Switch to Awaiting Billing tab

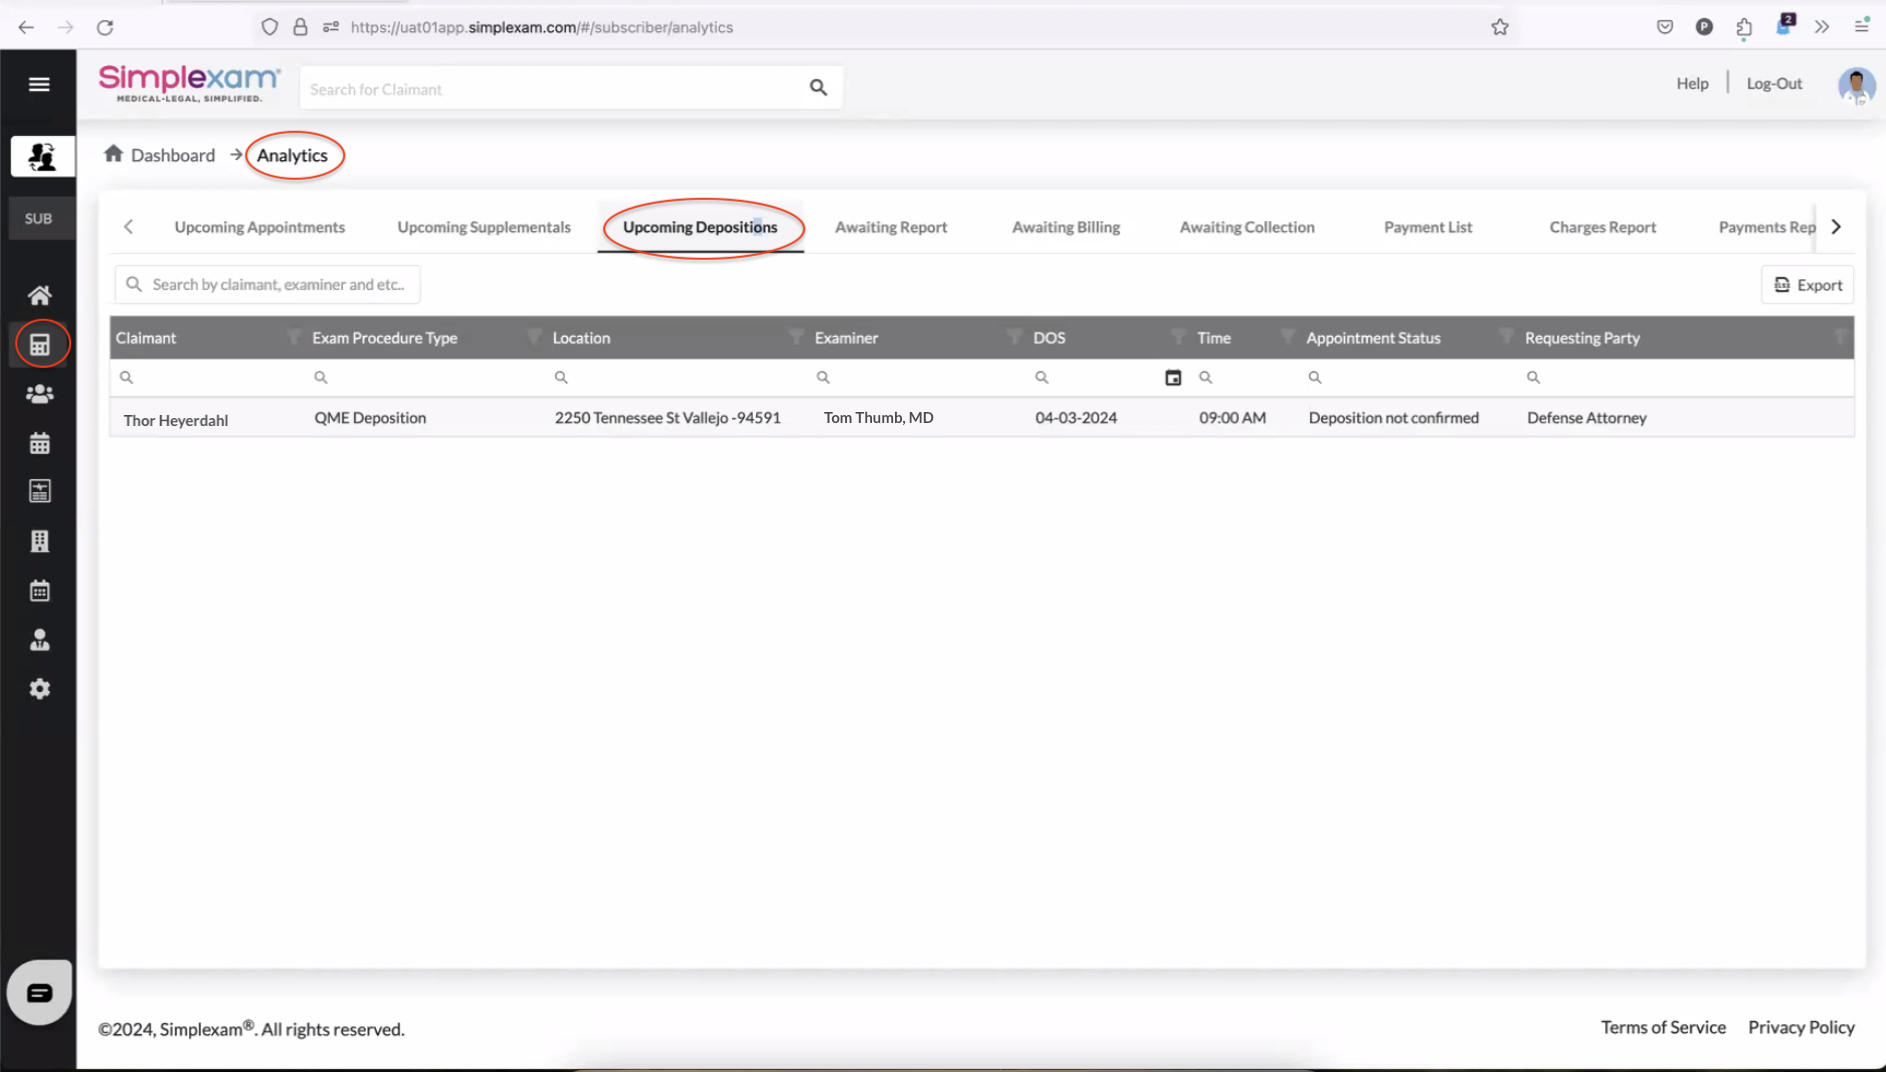(1066, 227)
